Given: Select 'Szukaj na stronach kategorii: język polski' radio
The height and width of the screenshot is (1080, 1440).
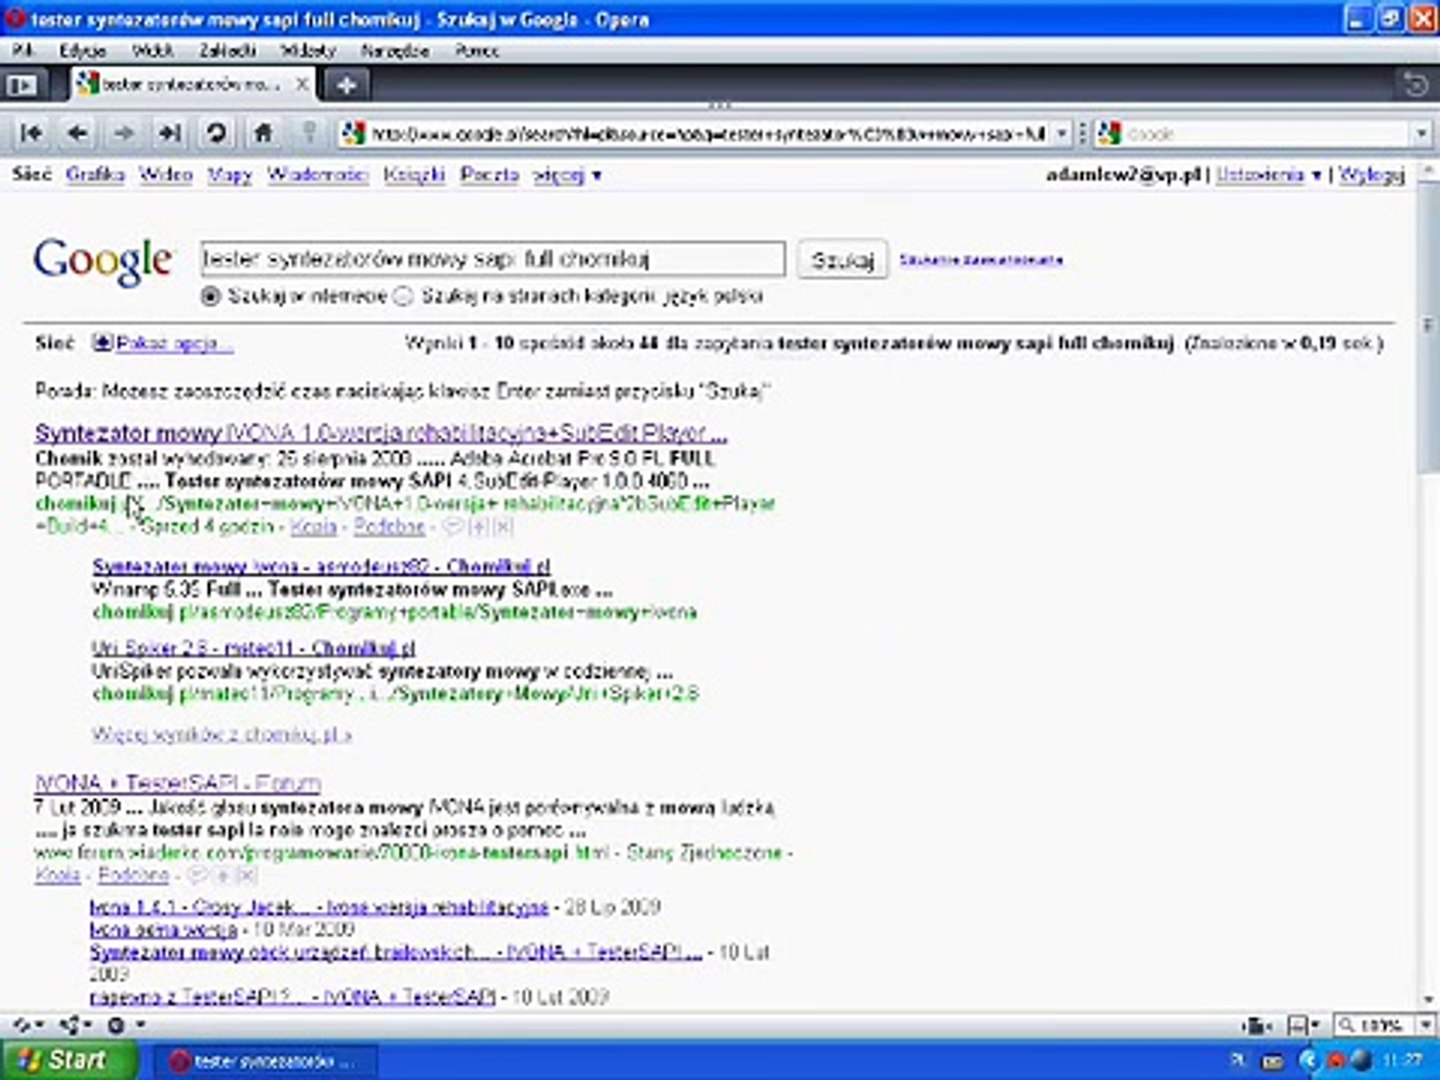Looking at the screenshot, I should coord(403,296).
